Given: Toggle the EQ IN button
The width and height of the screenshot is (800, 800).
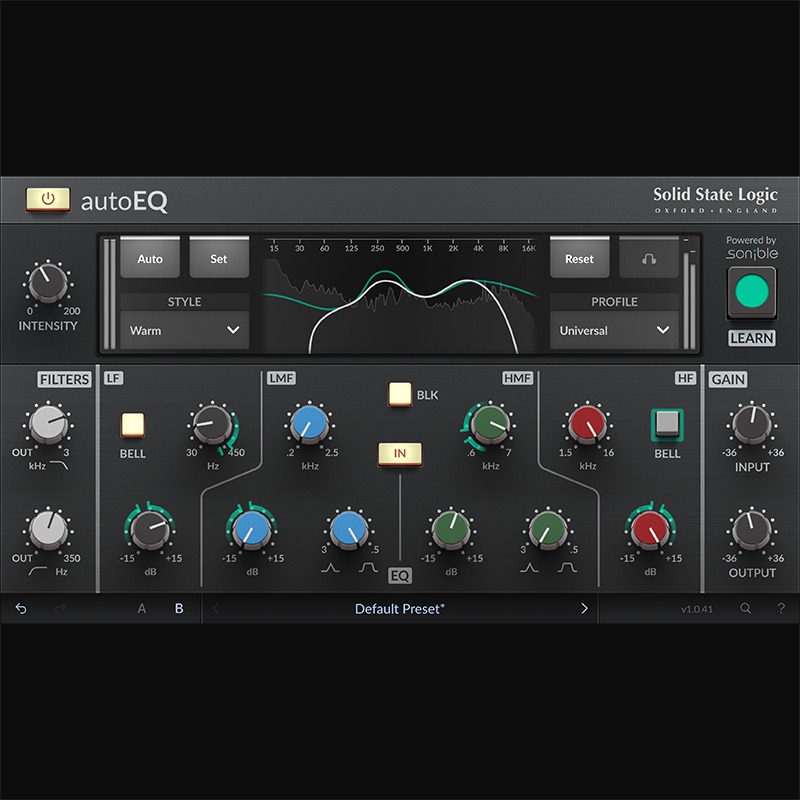Looking at the screenshot, I should pyautogui.click(x=399, y=454).
